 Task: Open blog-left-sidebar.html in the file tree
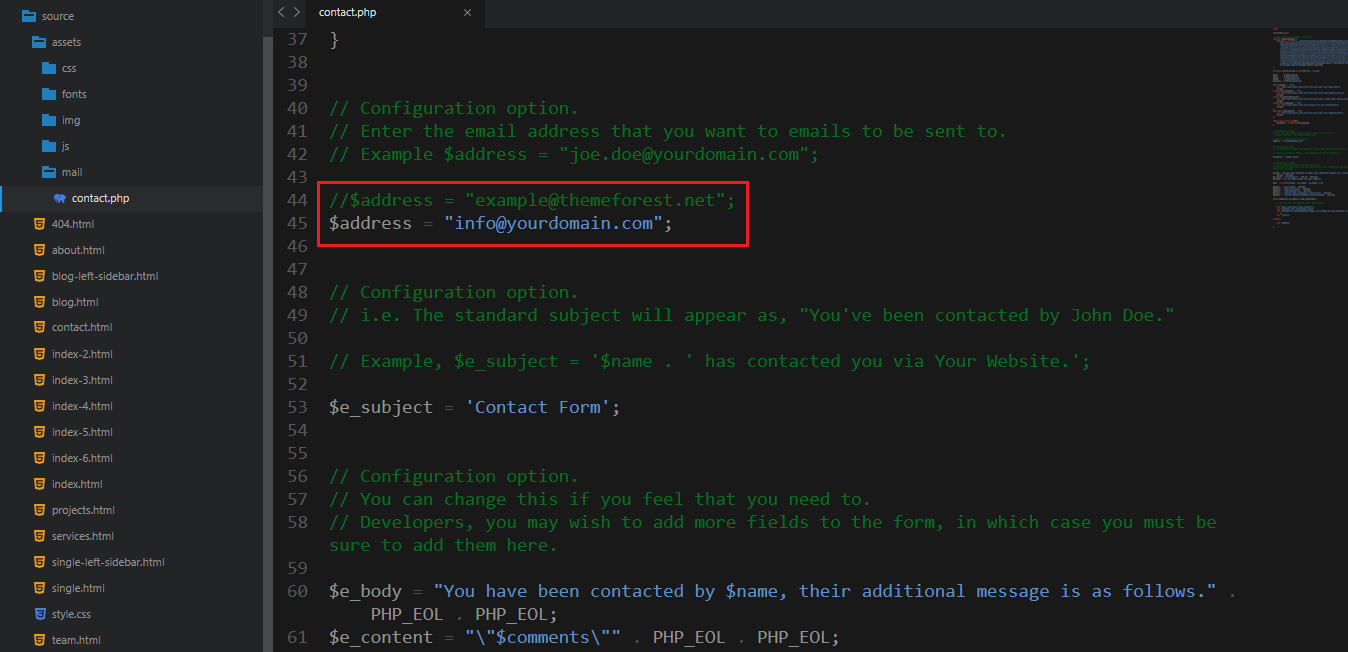(104, 276)
